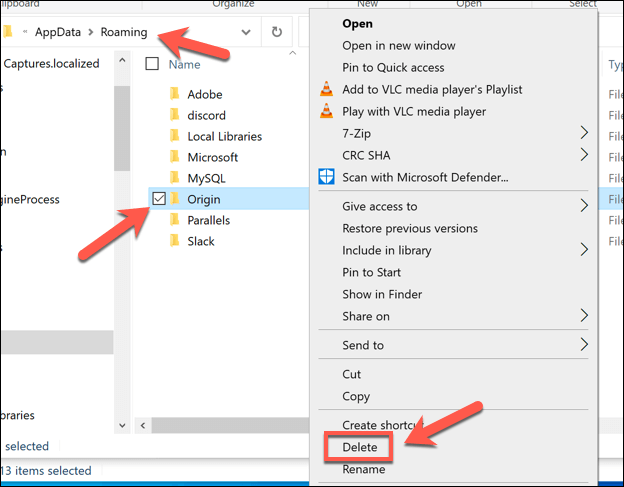Click the Microsoft Defender shield icon

326,177
